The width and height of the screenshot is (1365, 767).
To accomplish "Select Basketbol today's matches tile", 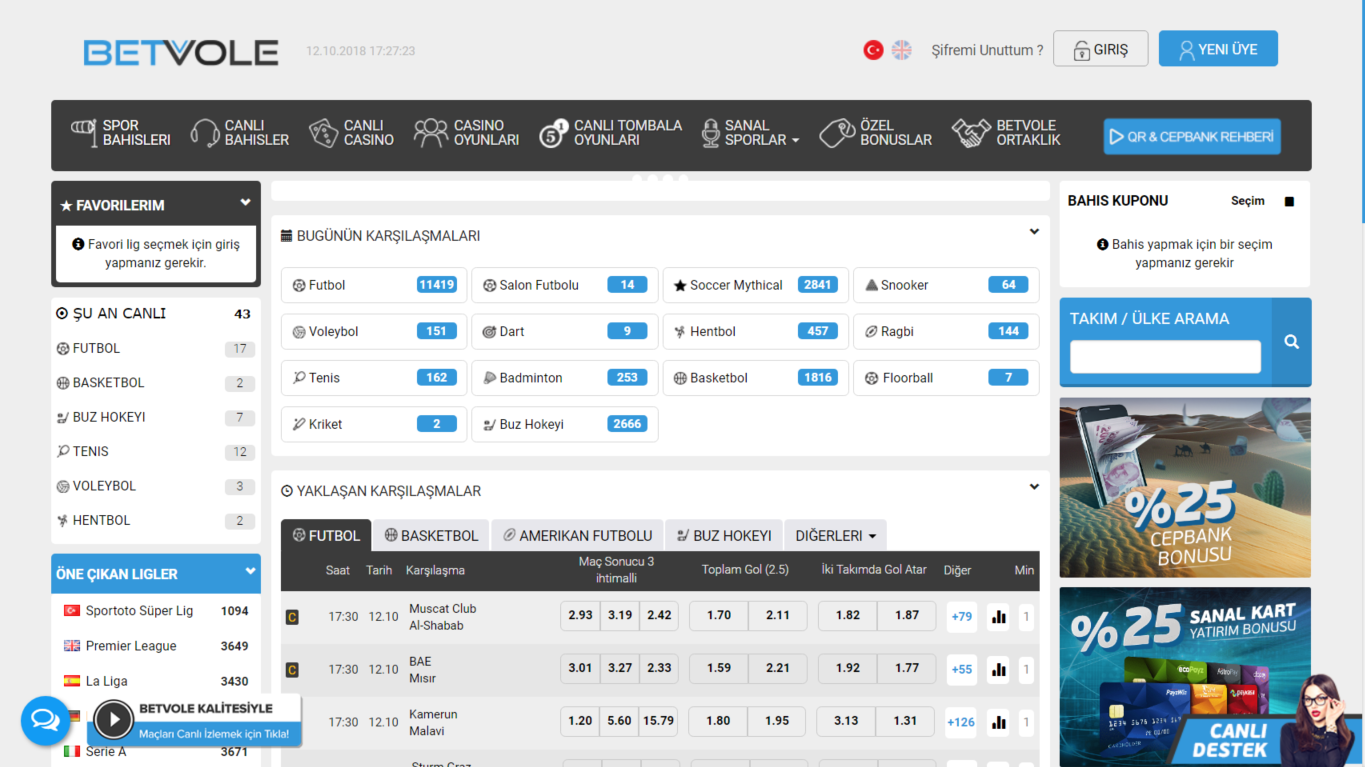I will click(756, 378).
